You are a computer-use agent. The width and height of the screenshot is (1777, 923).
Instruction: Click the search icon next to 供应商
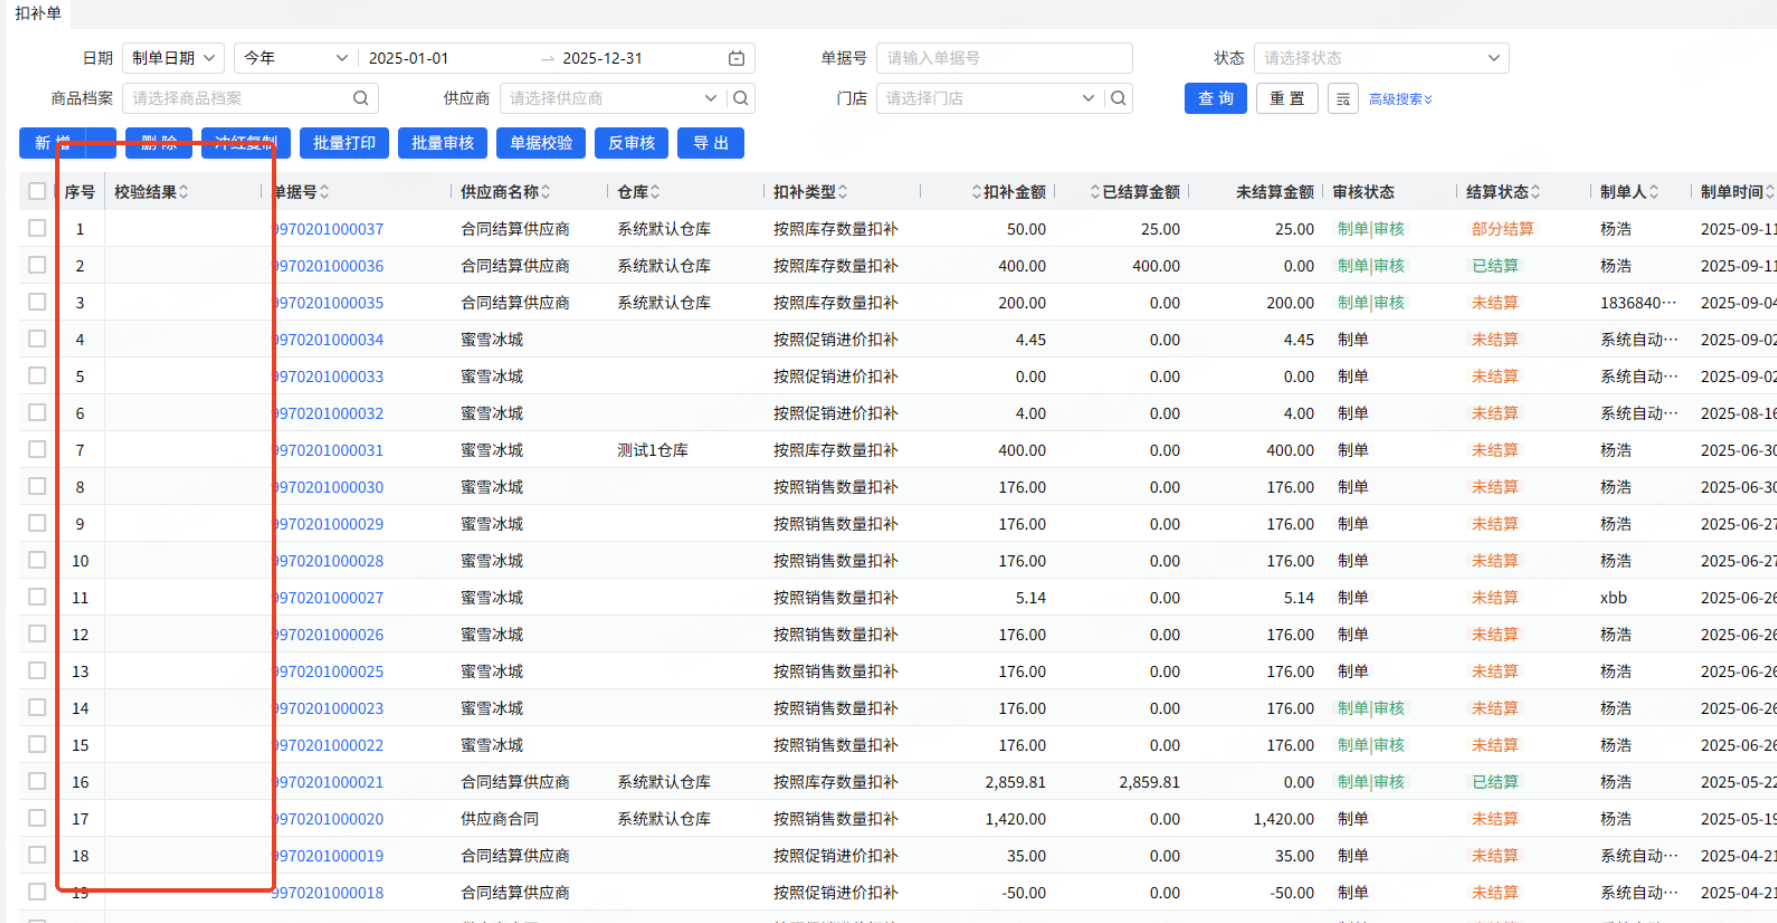click(x=741, y=98)
